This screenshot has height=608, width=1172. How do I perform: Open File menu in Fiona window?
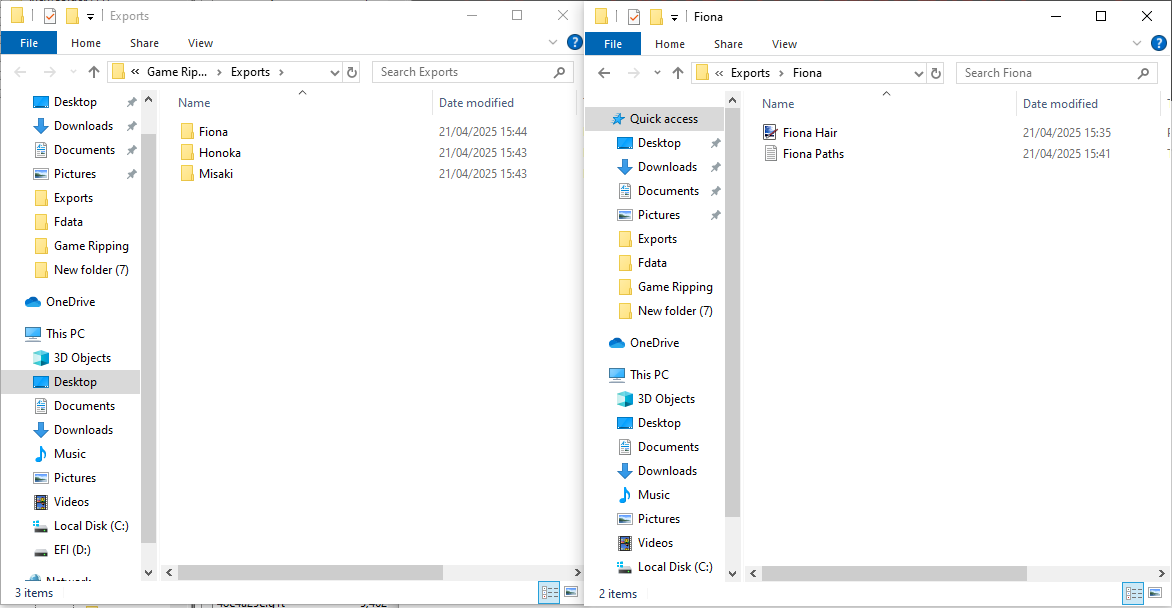613,43
